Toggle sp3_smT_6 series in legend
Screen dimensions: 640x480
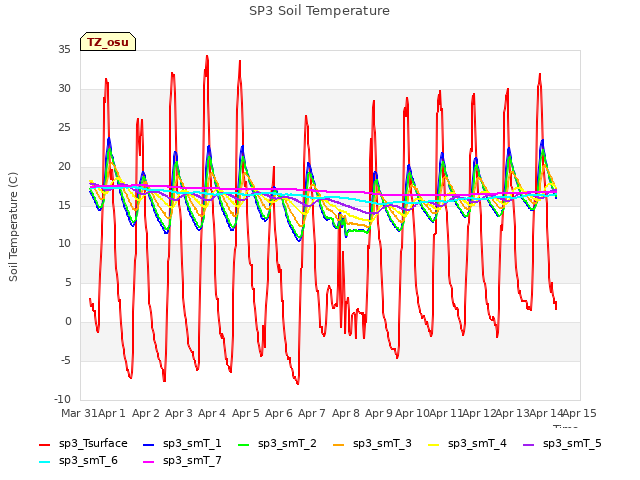[78, 461]
